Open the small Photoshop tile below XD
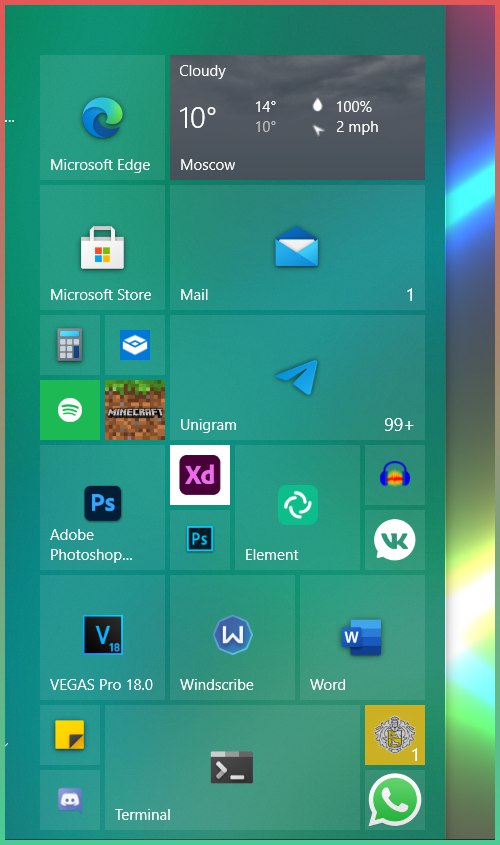500x845 pixels. (x=200, y=540)
